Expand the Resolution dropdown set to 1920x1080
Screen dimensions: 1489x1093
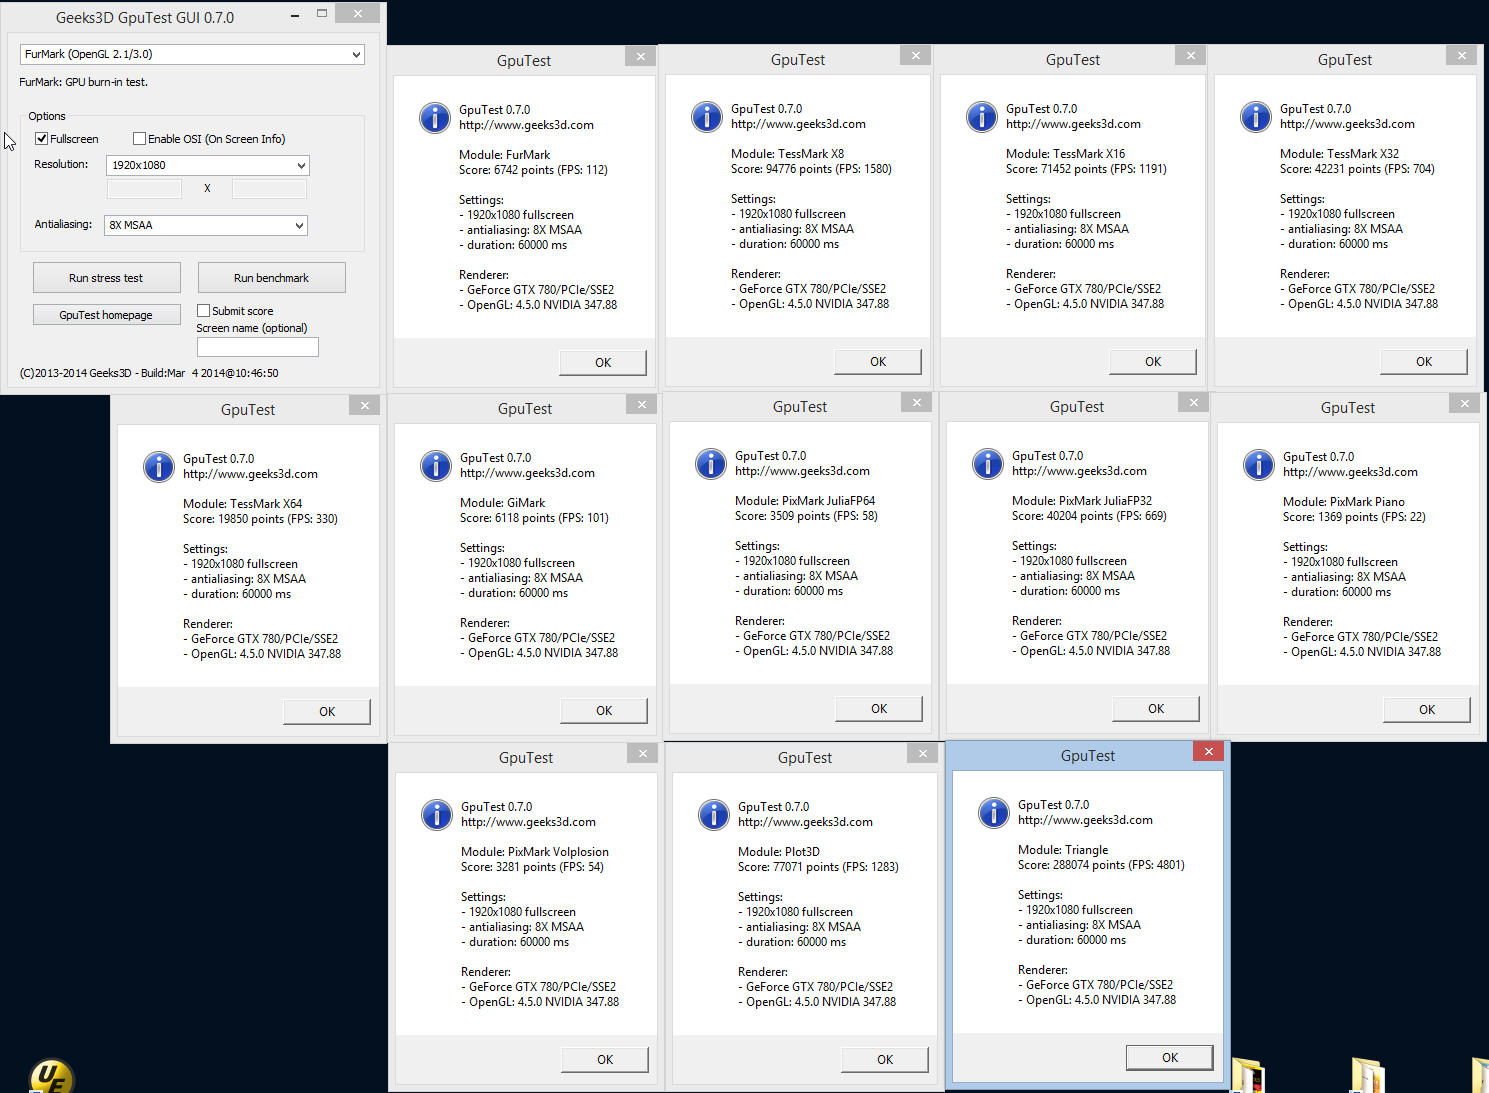coord(208,165)
